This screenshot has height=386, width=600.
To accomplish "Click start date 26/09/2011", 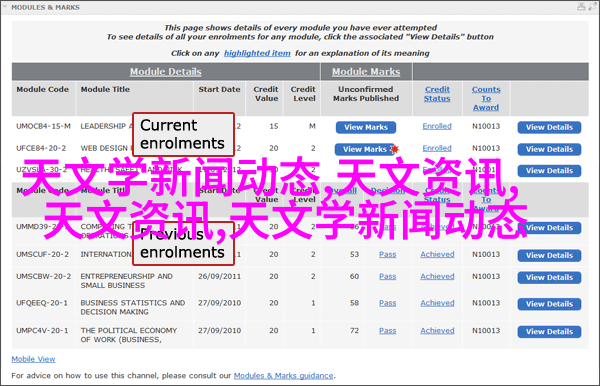I will pyautogui.click(x=220, y=276).
